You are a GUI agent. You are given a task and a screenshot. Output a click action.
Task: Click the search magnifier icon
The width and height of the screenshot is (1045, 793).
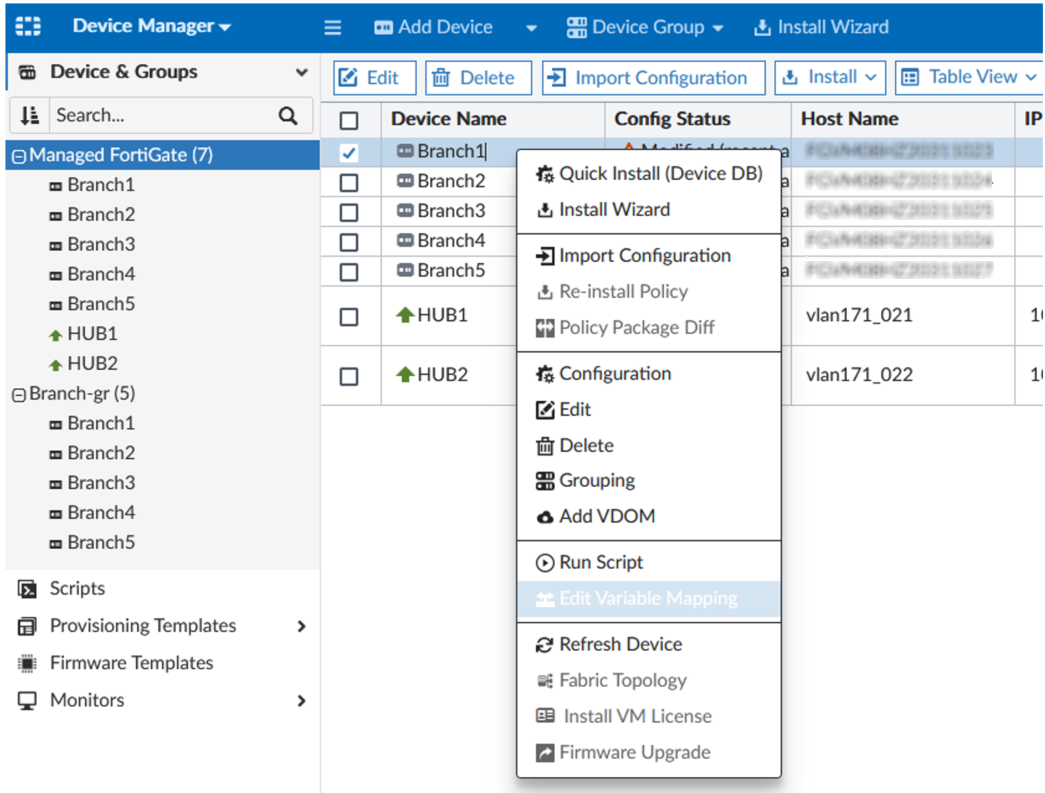pos(288,116)
